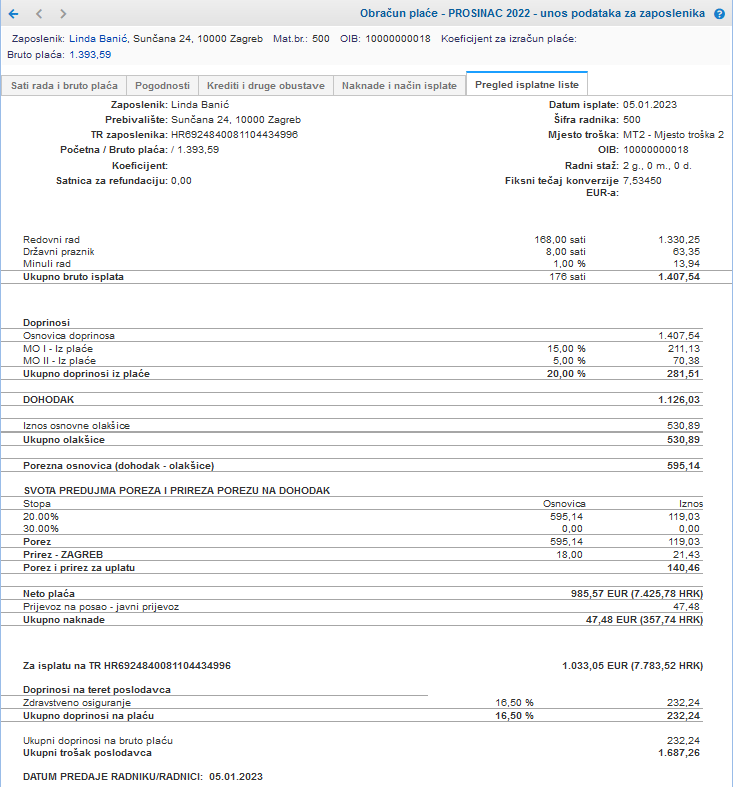Open the Pogodnosti tab
Viewport: 733px width, 787px height.
162,86
